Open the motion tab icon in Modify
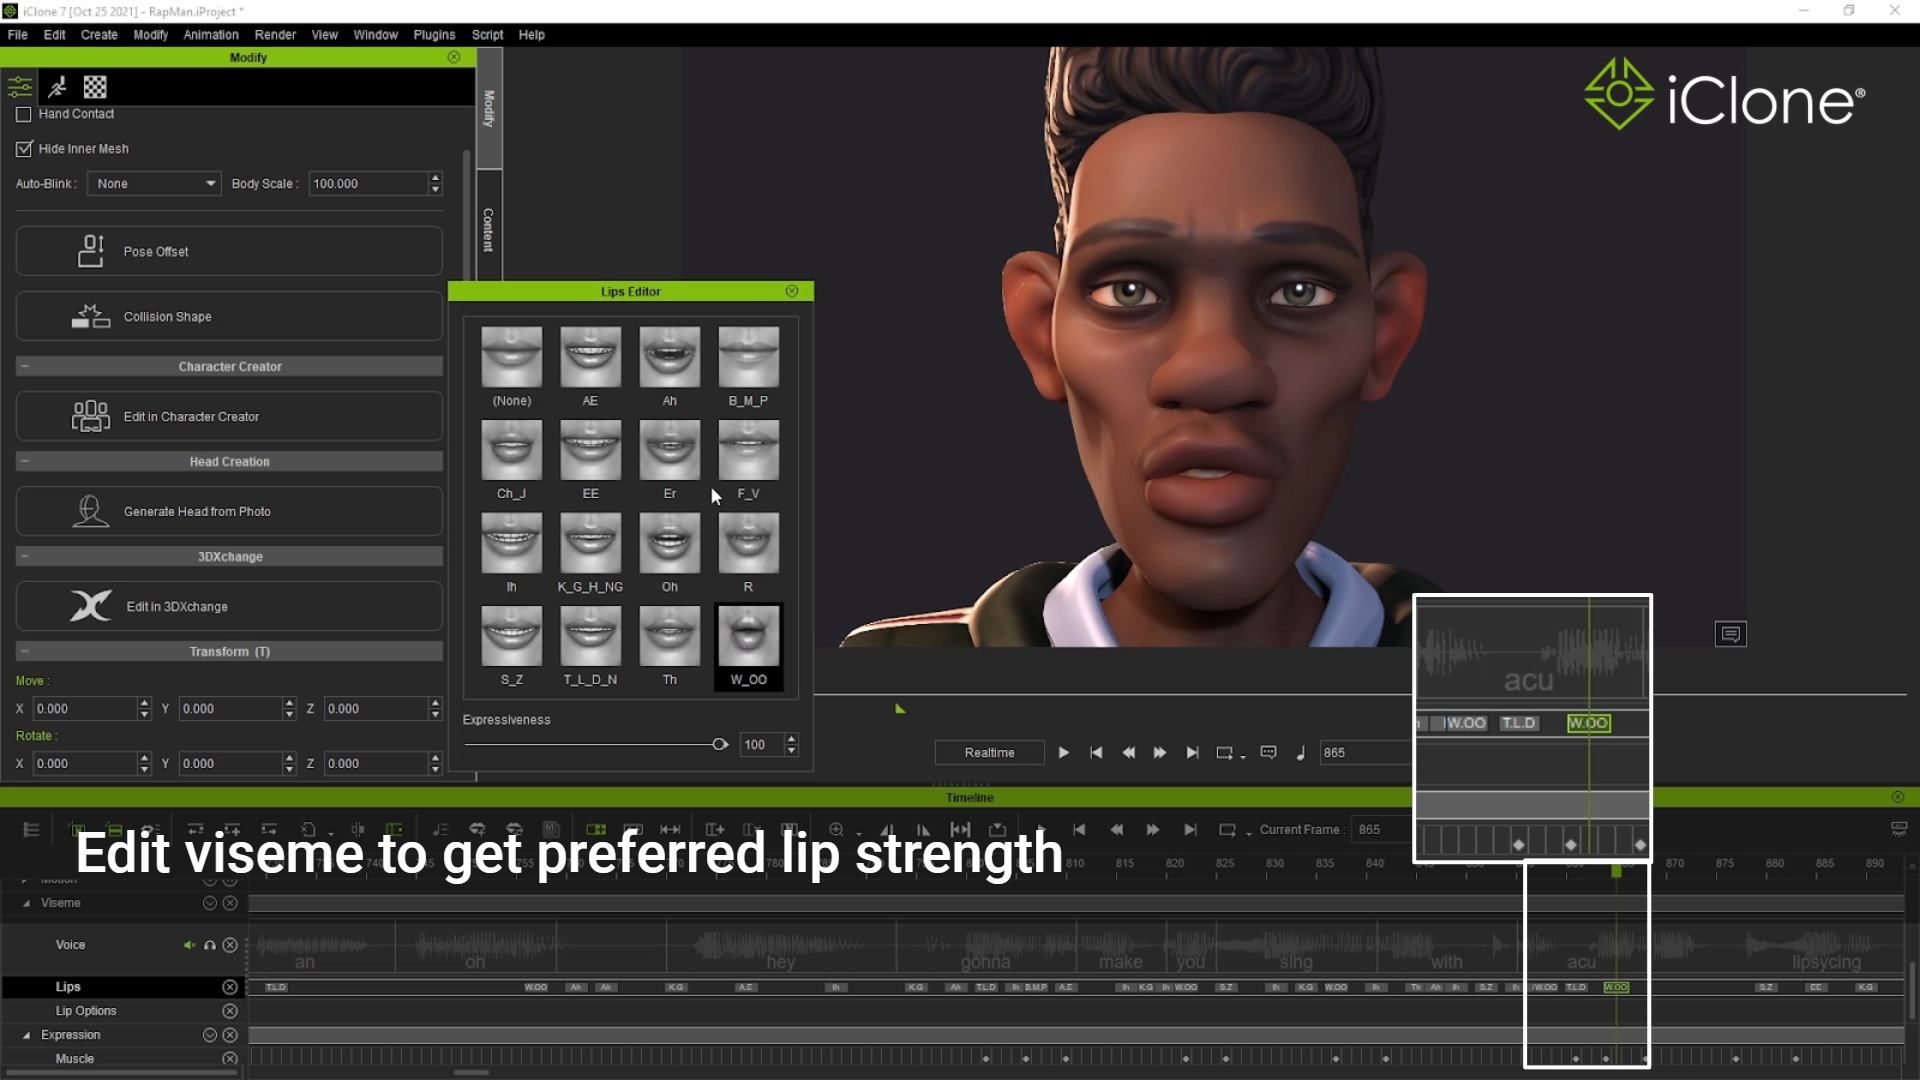This screenshot has width=1920, height=1080. click(57, 87)
